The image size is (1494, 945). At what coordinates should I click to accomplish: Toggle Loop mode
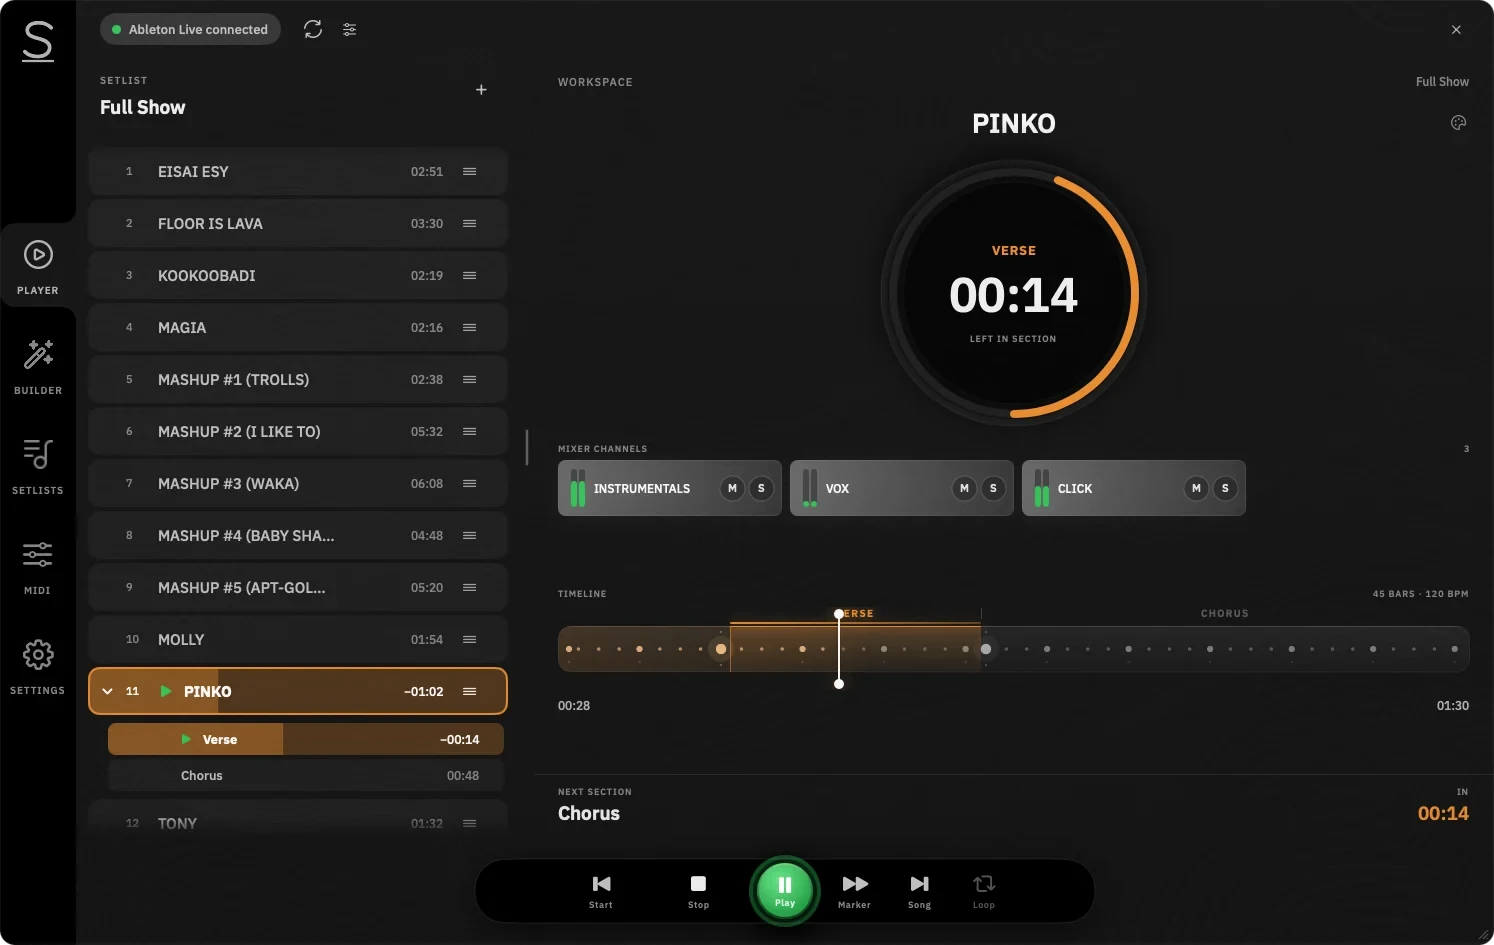point(984,891)
